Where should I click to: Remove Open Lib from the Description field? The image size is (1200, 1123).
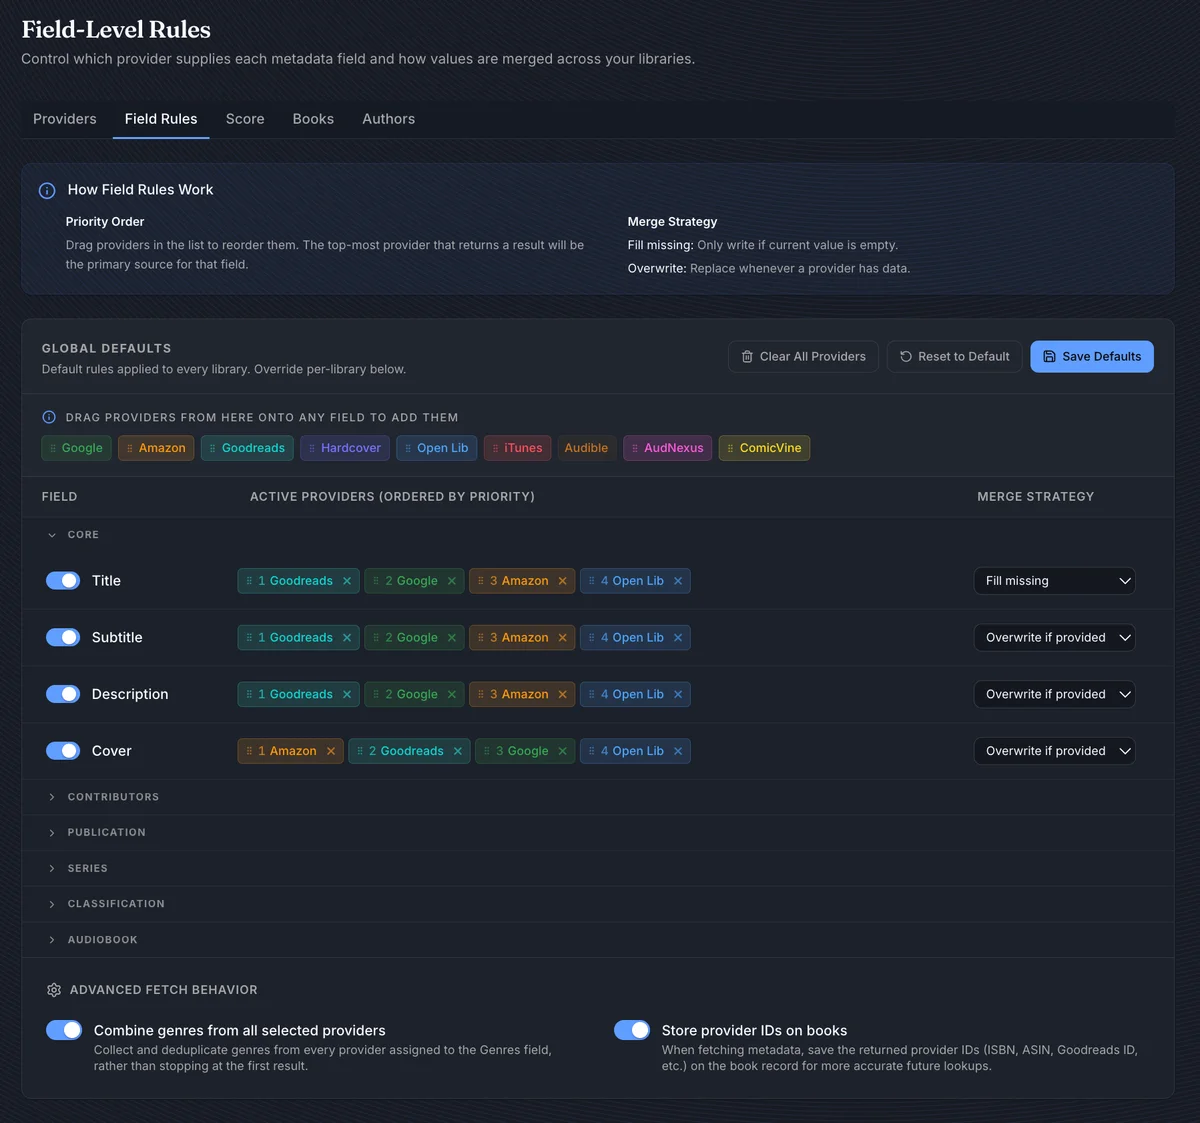(678, 694)
